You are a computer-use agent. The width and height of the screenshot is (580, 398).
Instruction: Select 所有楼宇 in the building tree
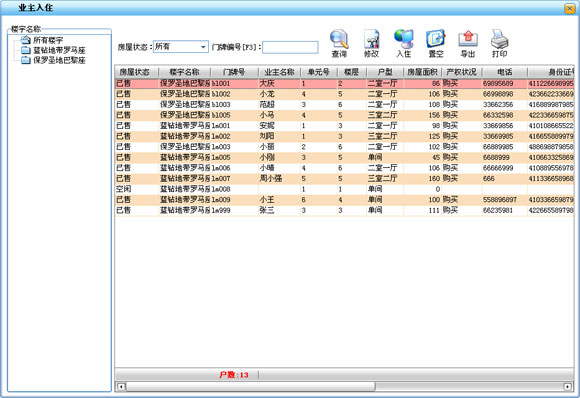[48, 40]
